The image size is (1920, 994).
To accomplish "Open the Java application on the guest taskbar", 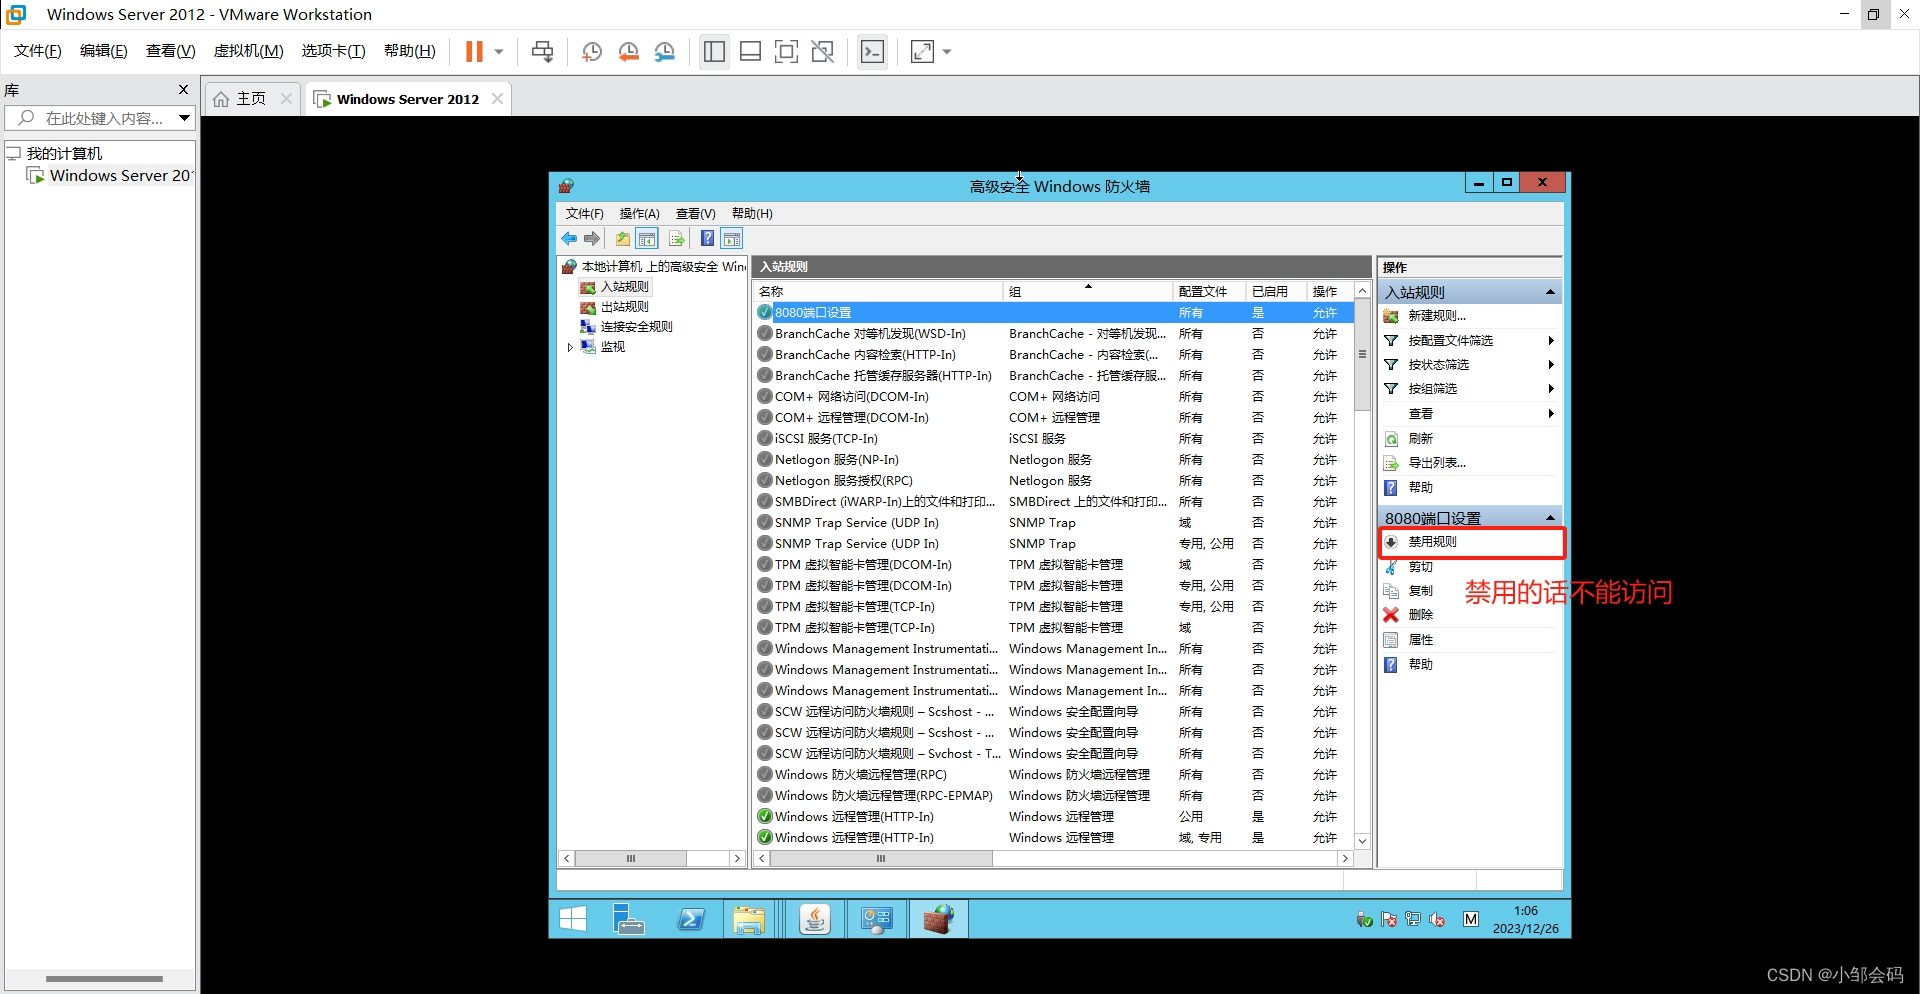I will coord(815,919).
